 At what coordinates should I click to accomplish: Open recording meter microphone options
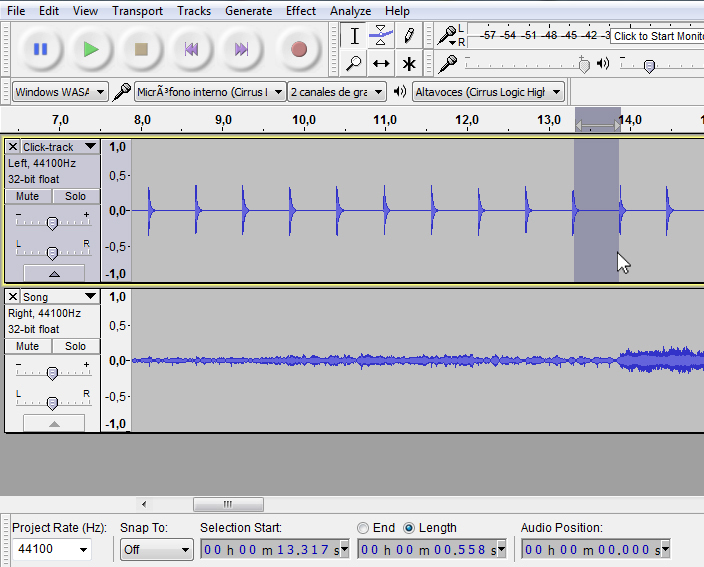tap(447, 36)
